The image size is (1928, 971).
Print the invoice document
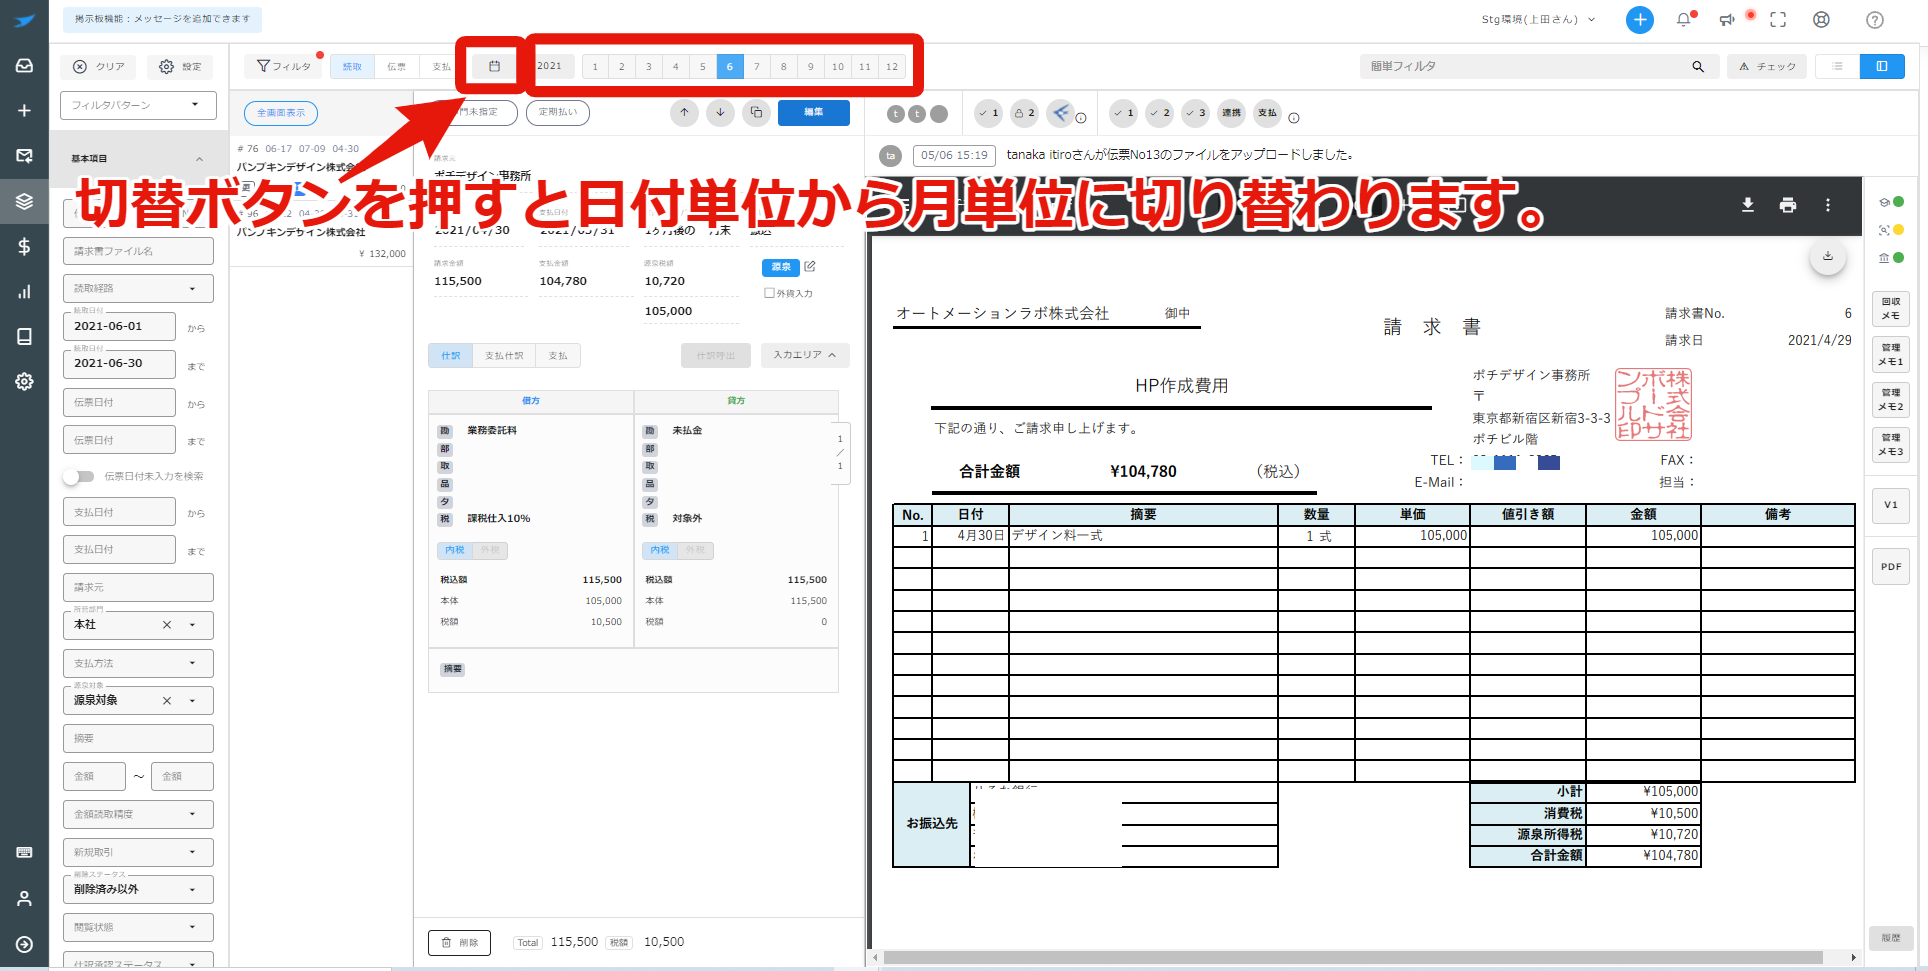coord(1788,205)
